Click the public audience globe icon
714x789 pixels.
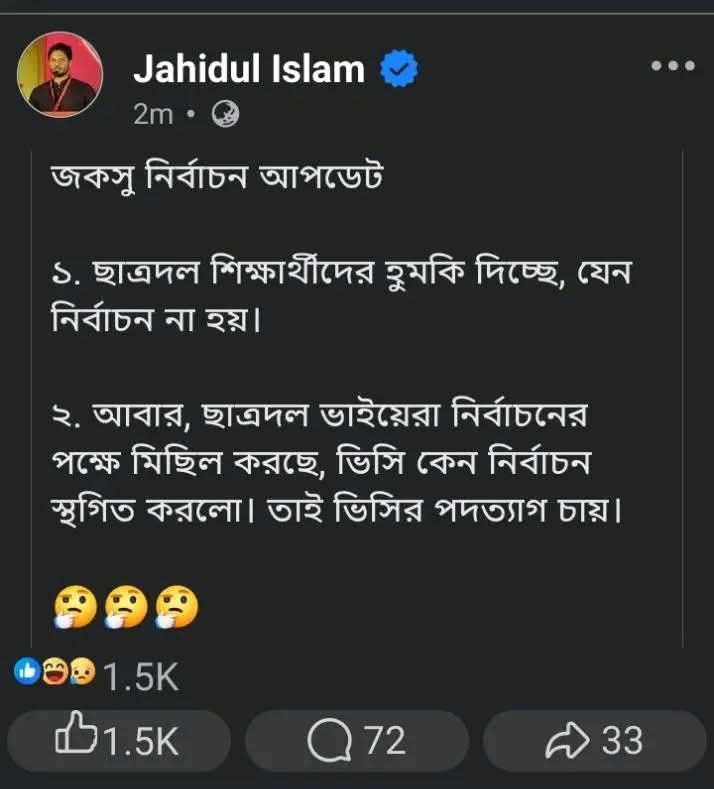click(226, 116)
